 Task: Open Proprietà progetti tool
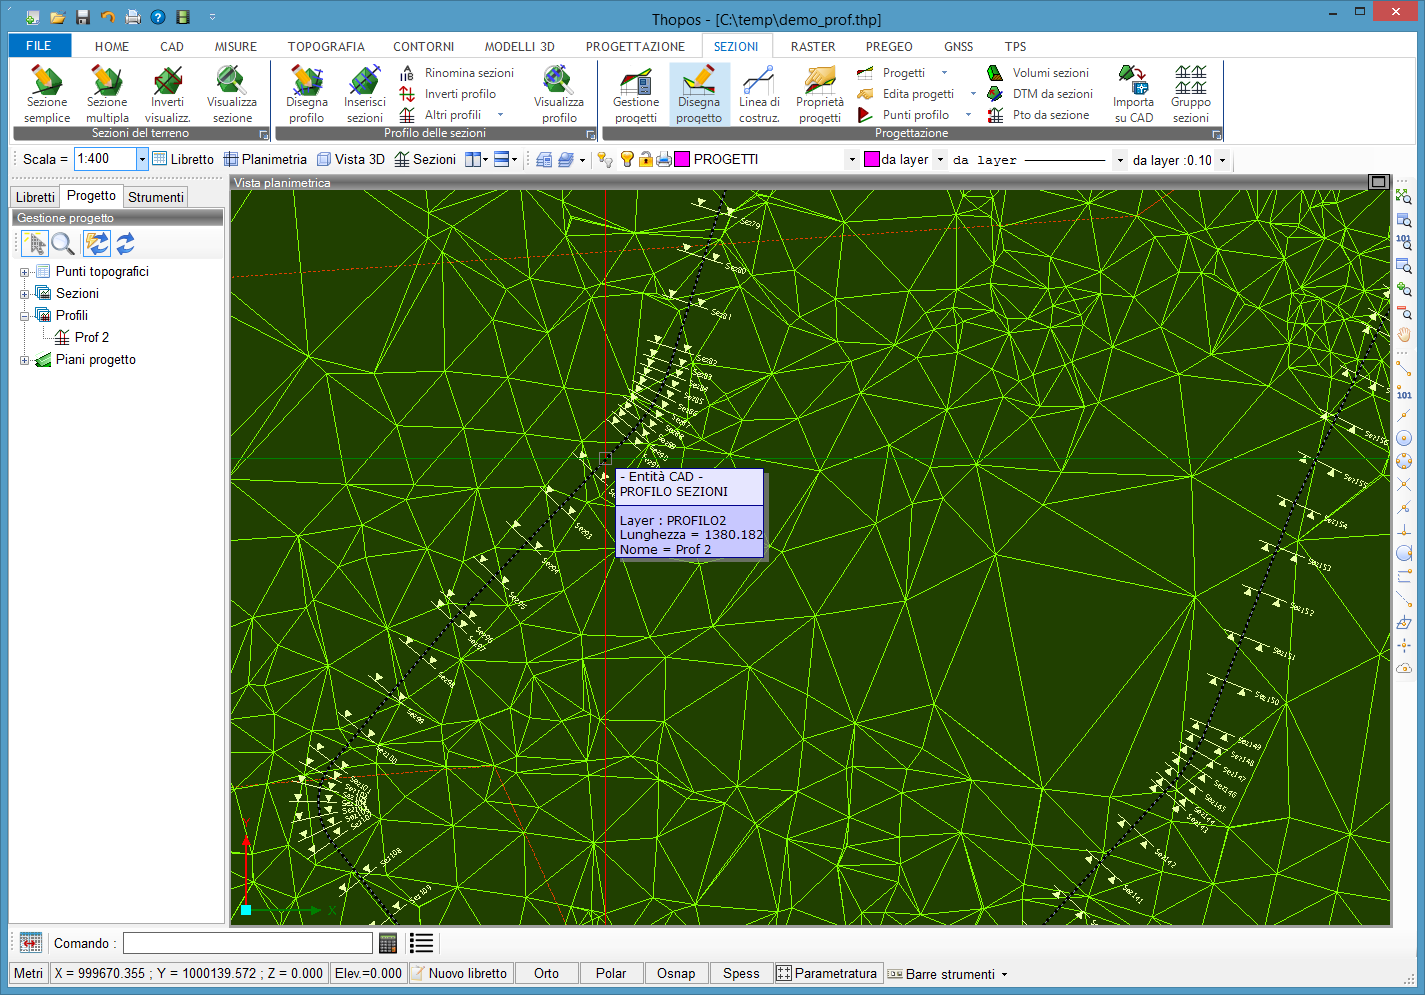click(x=820, y=94)
